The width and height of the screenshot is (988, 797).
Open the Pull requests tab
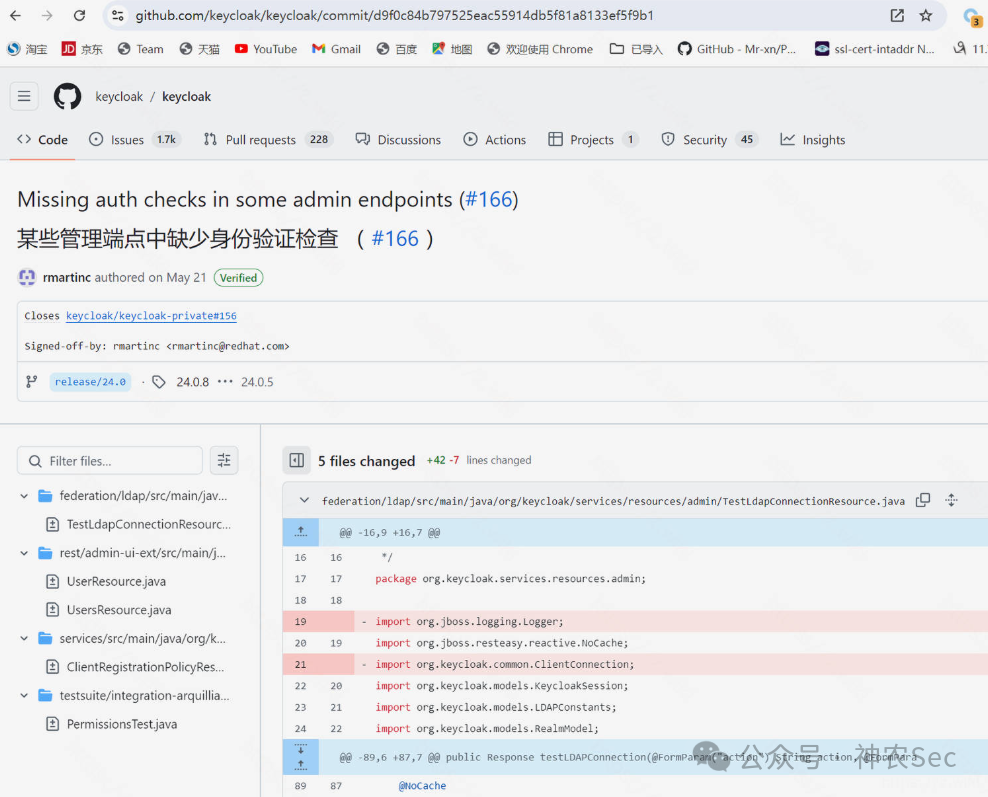[x=268, y=140]
